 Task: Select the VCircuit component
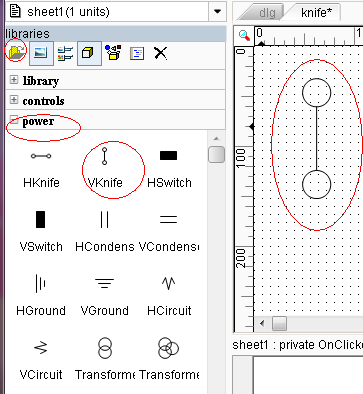[41, 360]
